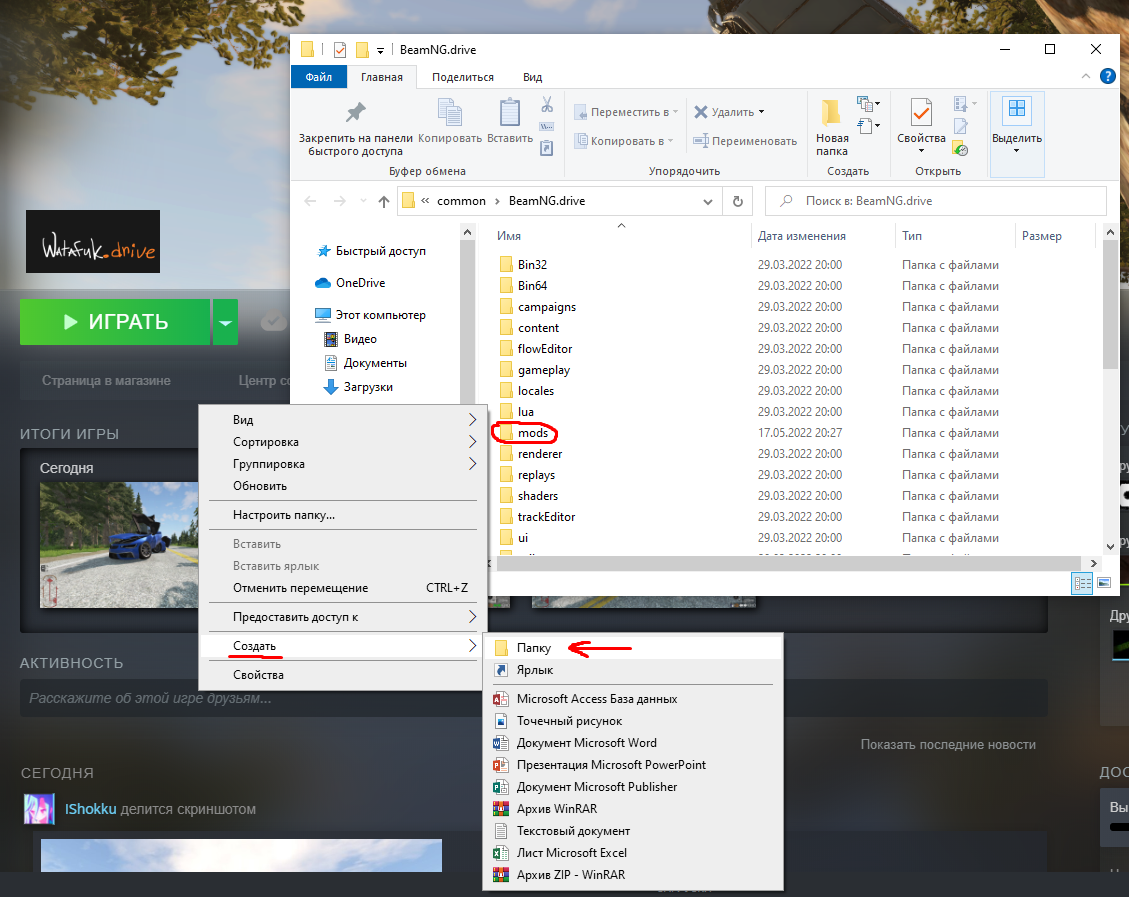The image size is (1129, 897).
Task: Choose Отменить перемещение in context menu
Action: (342, 588)
